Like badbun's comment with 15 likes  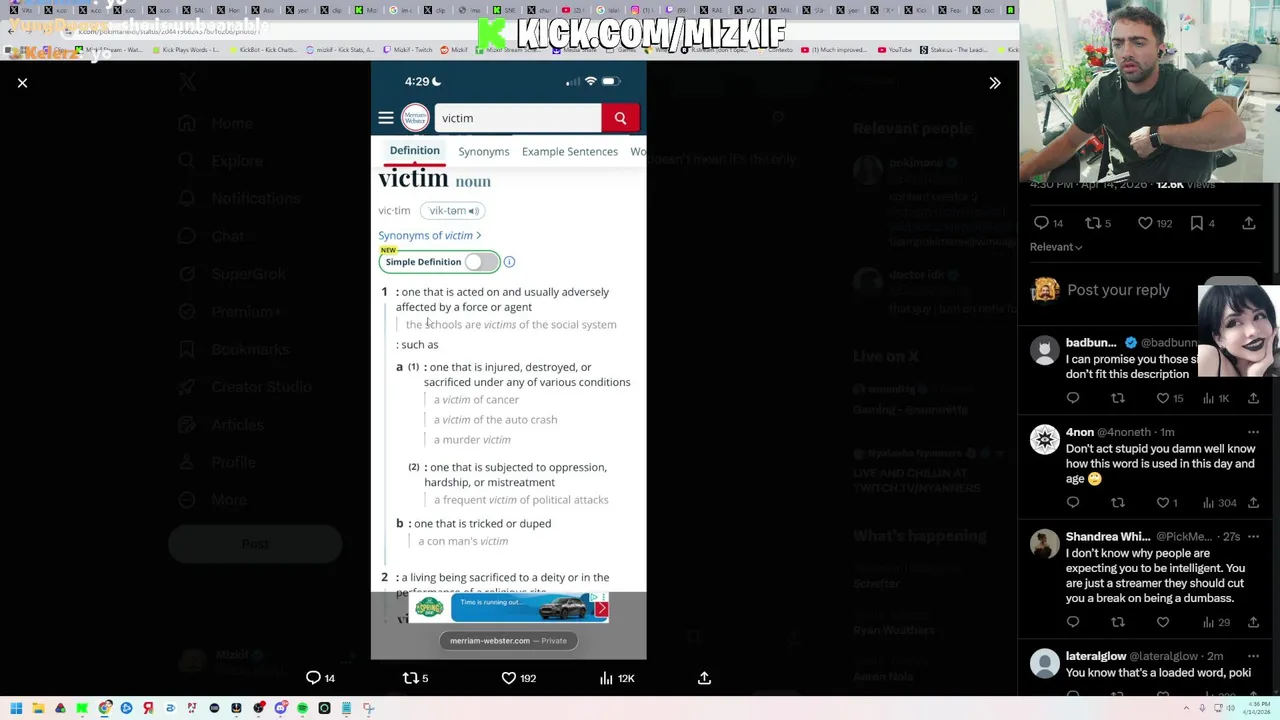(x=1169, y=398)
